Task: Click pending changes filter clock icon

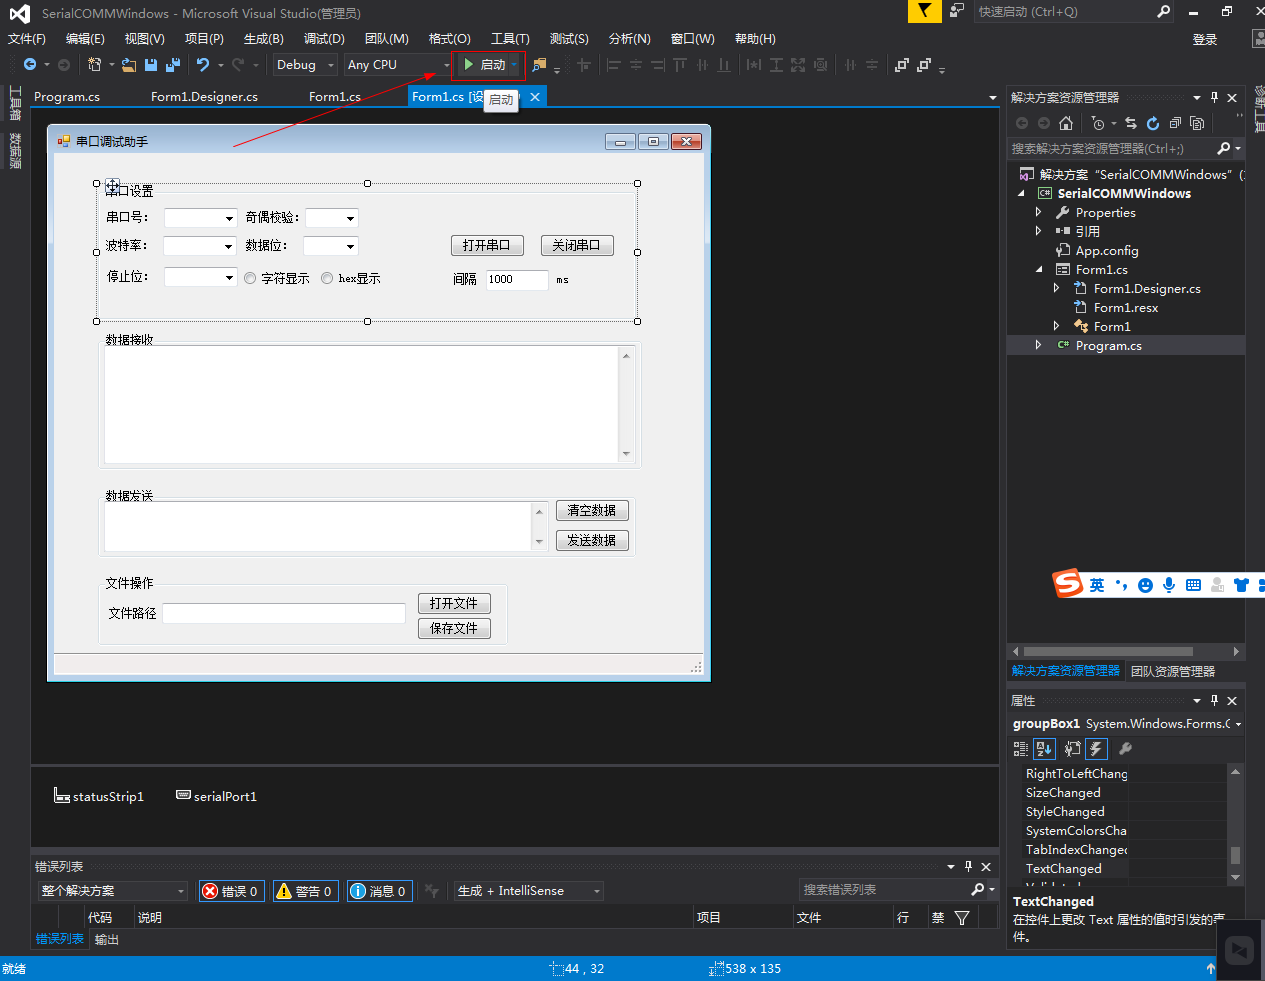Action: (1098, 123)
